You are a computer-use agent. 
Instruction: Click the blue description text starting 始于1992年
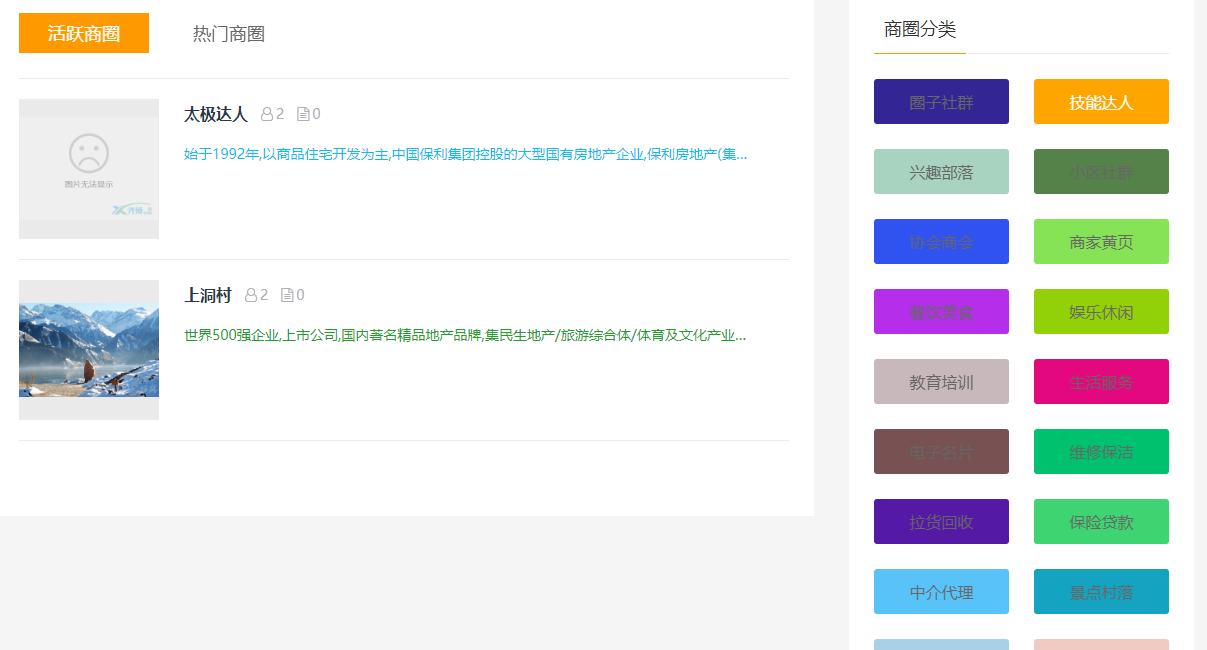tap(465, 154)
